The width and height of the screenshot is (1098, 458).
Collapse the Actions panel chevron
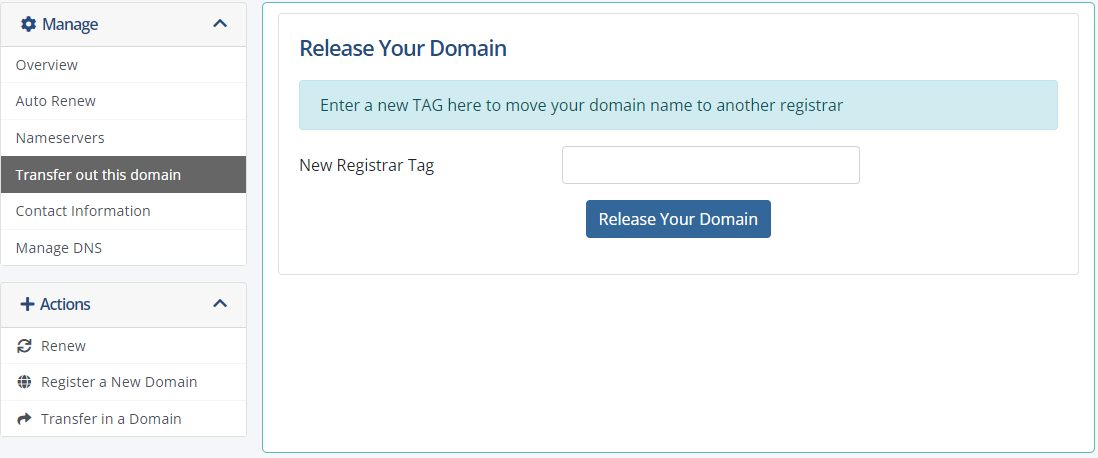point(220,304)
